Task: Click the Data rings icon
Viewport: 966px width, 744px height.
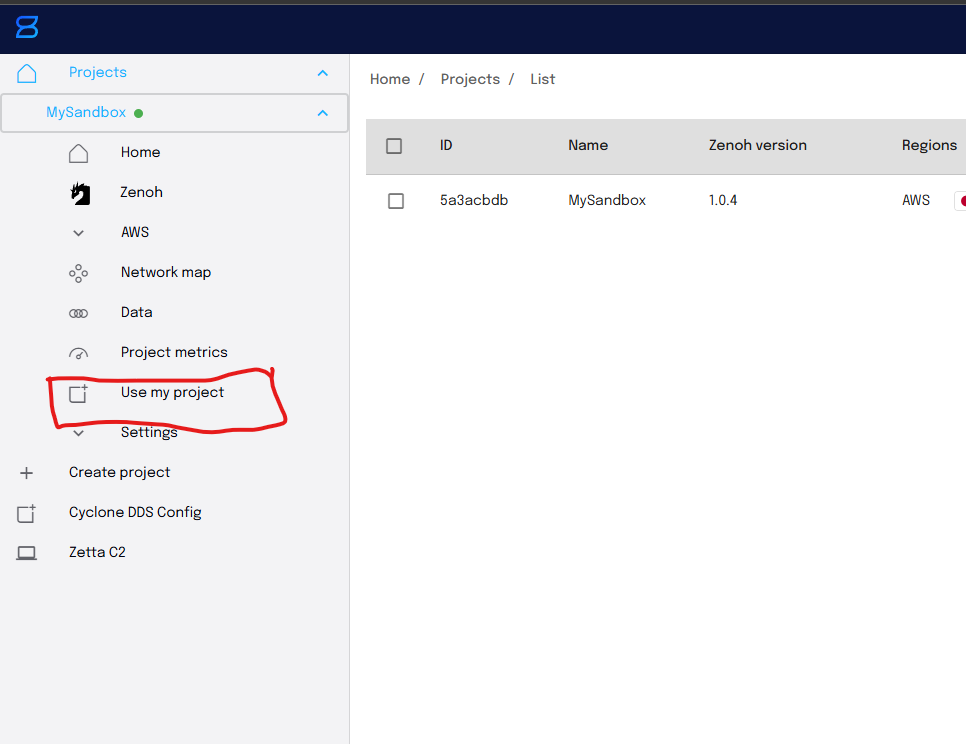Action: tap(78, 313)
